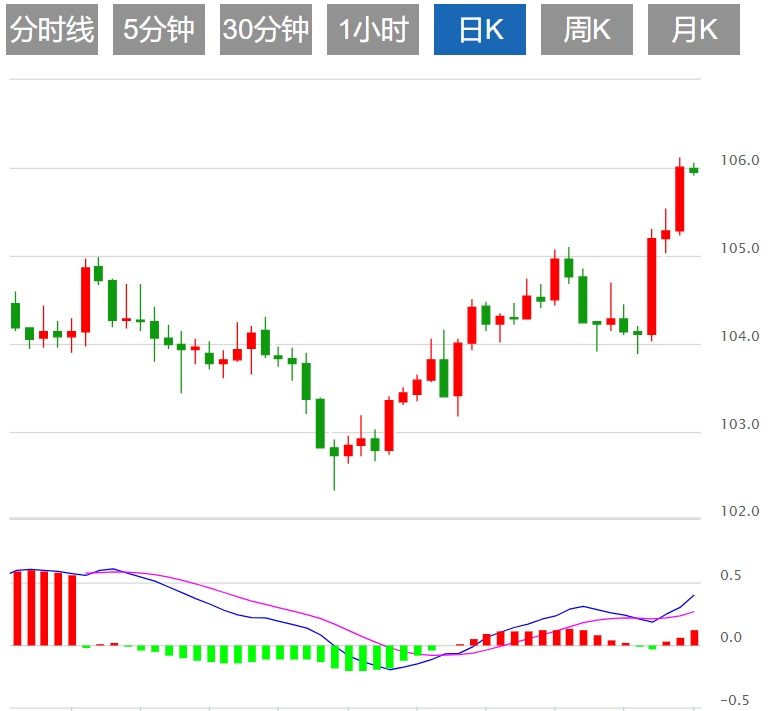
Task: Select the active 日K daily chart tab
Action: 480,29
